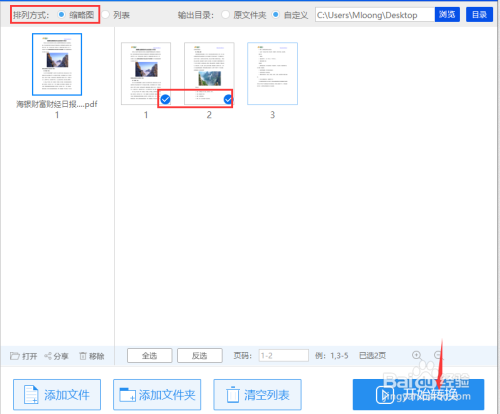Select the 缩略图 thumbnail view radio button
Viewport: 500px width, 414px height.
pyautogui.click(x=61, y=15)
